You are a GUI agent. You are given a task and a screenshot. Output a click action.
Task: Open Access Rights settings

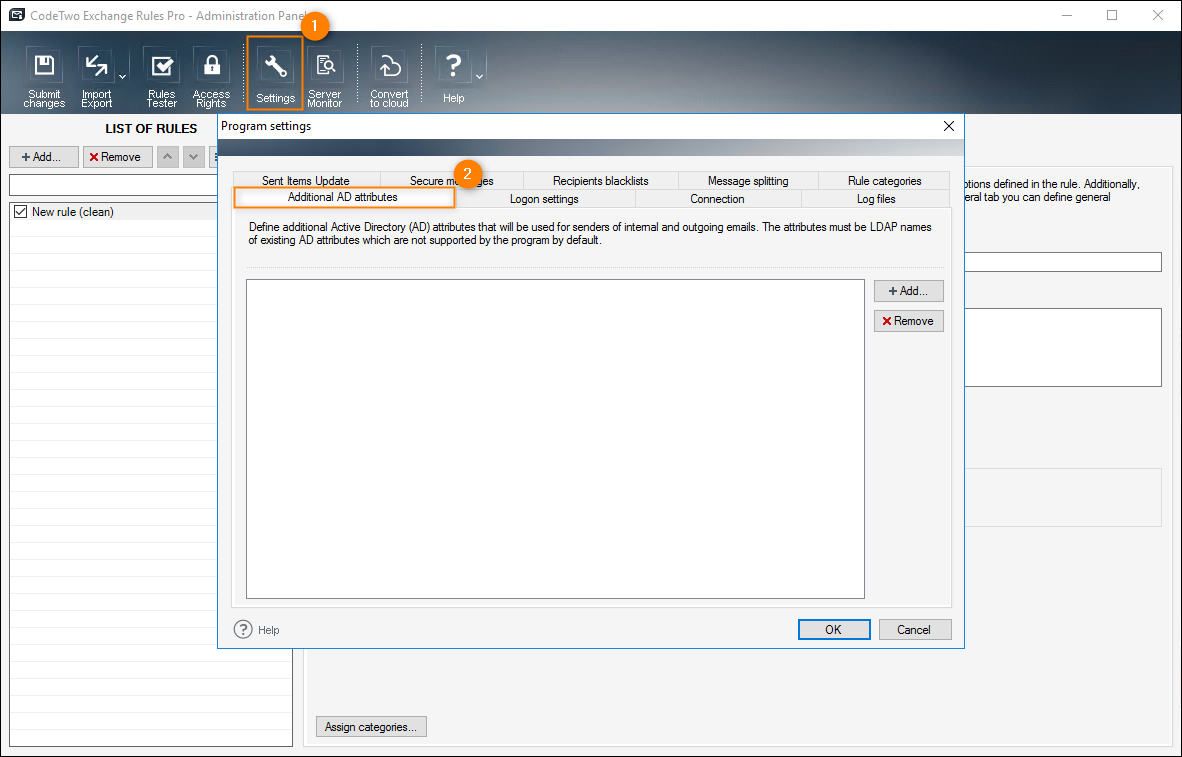tap(211, 77)
